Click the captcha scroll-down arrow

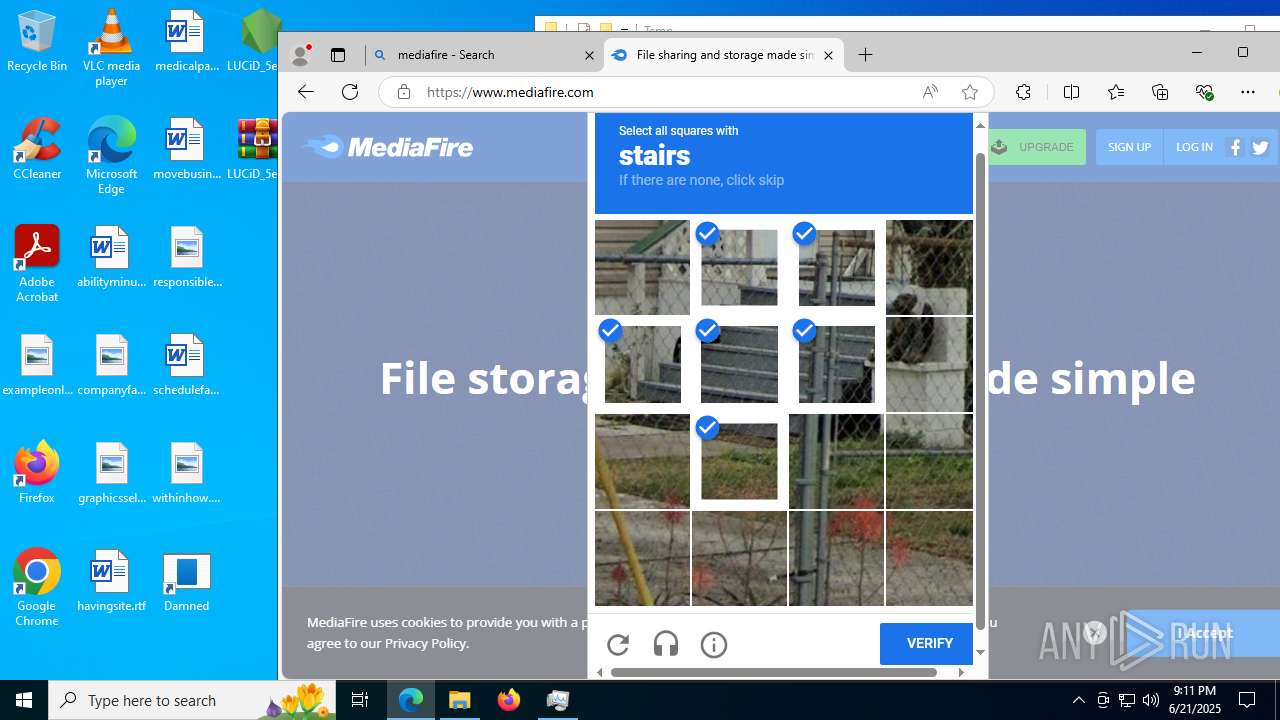coord(980,652)
